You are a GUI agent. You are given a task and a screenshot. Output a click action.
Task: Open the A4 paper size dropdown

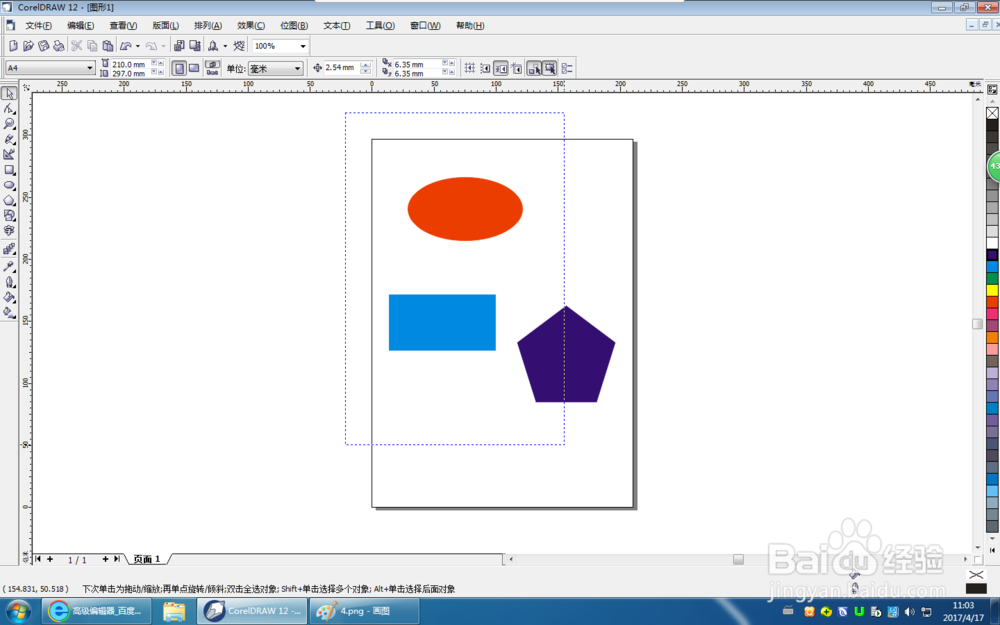[89, 68]
